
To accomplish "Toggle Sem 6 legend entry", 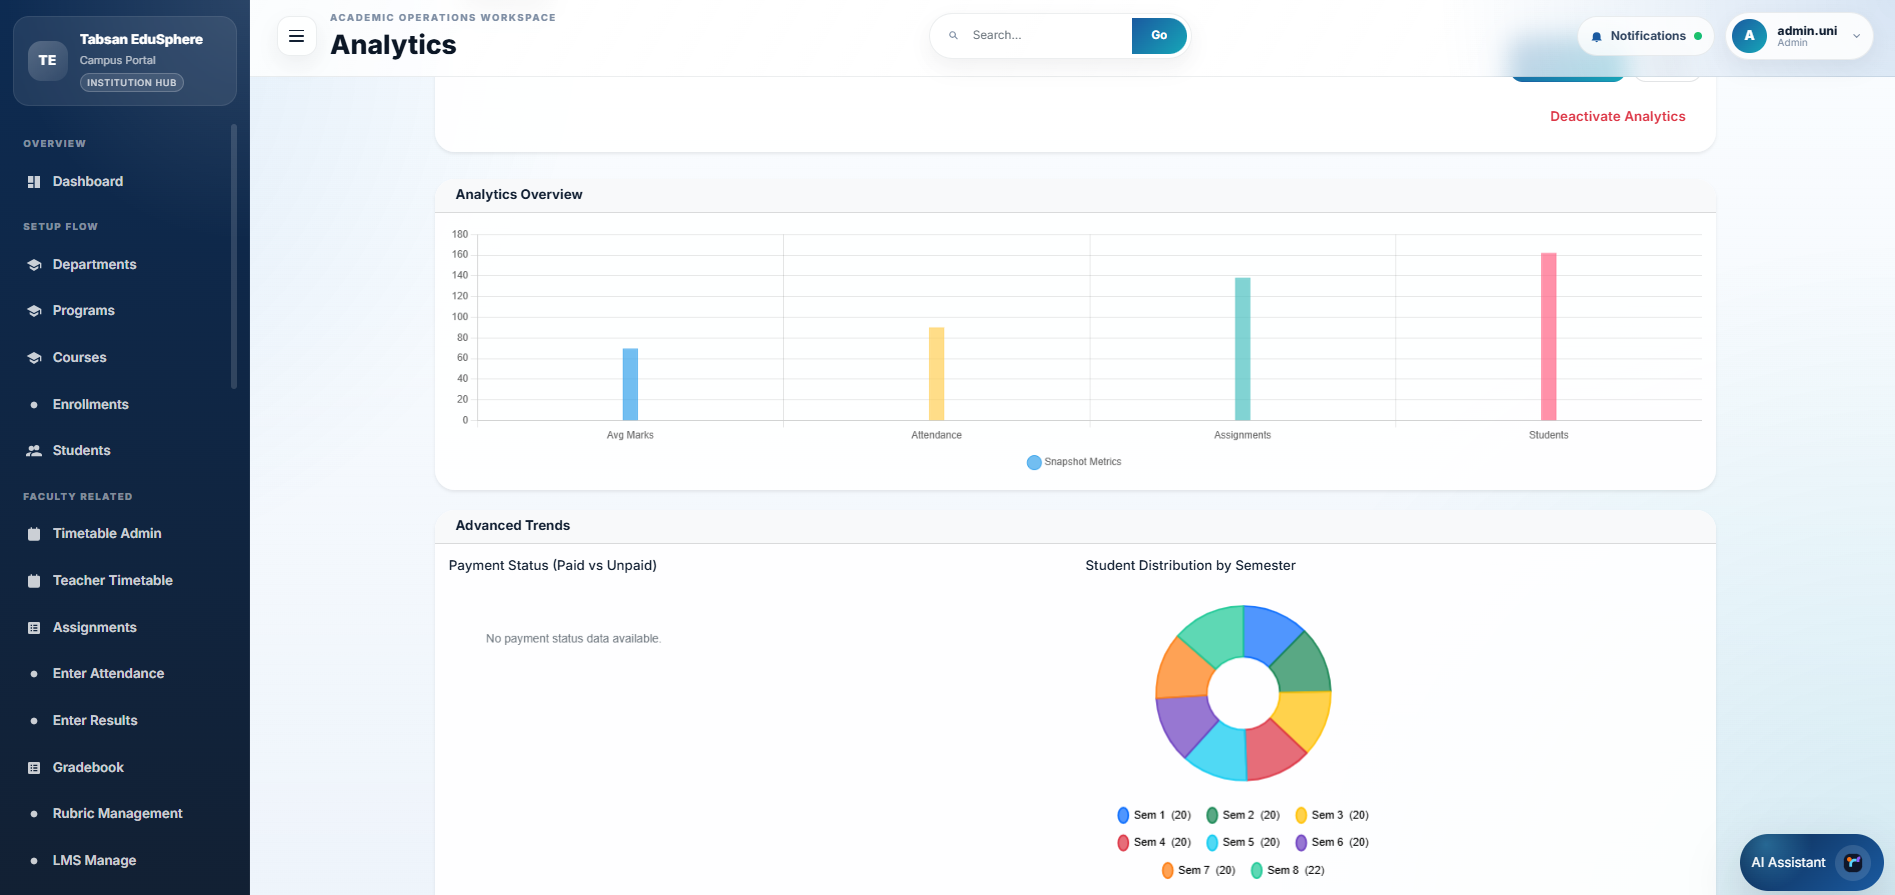I will coord(1332,842).
